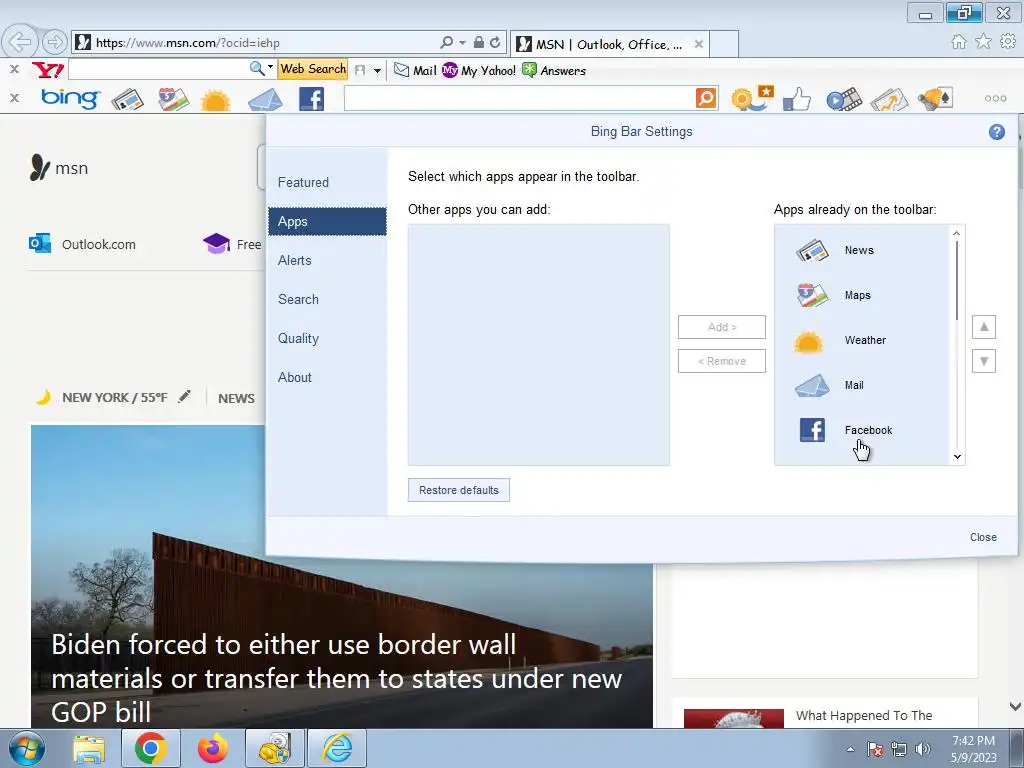Open the Maps app on the Bing Bar toolbar

(173, 99)
